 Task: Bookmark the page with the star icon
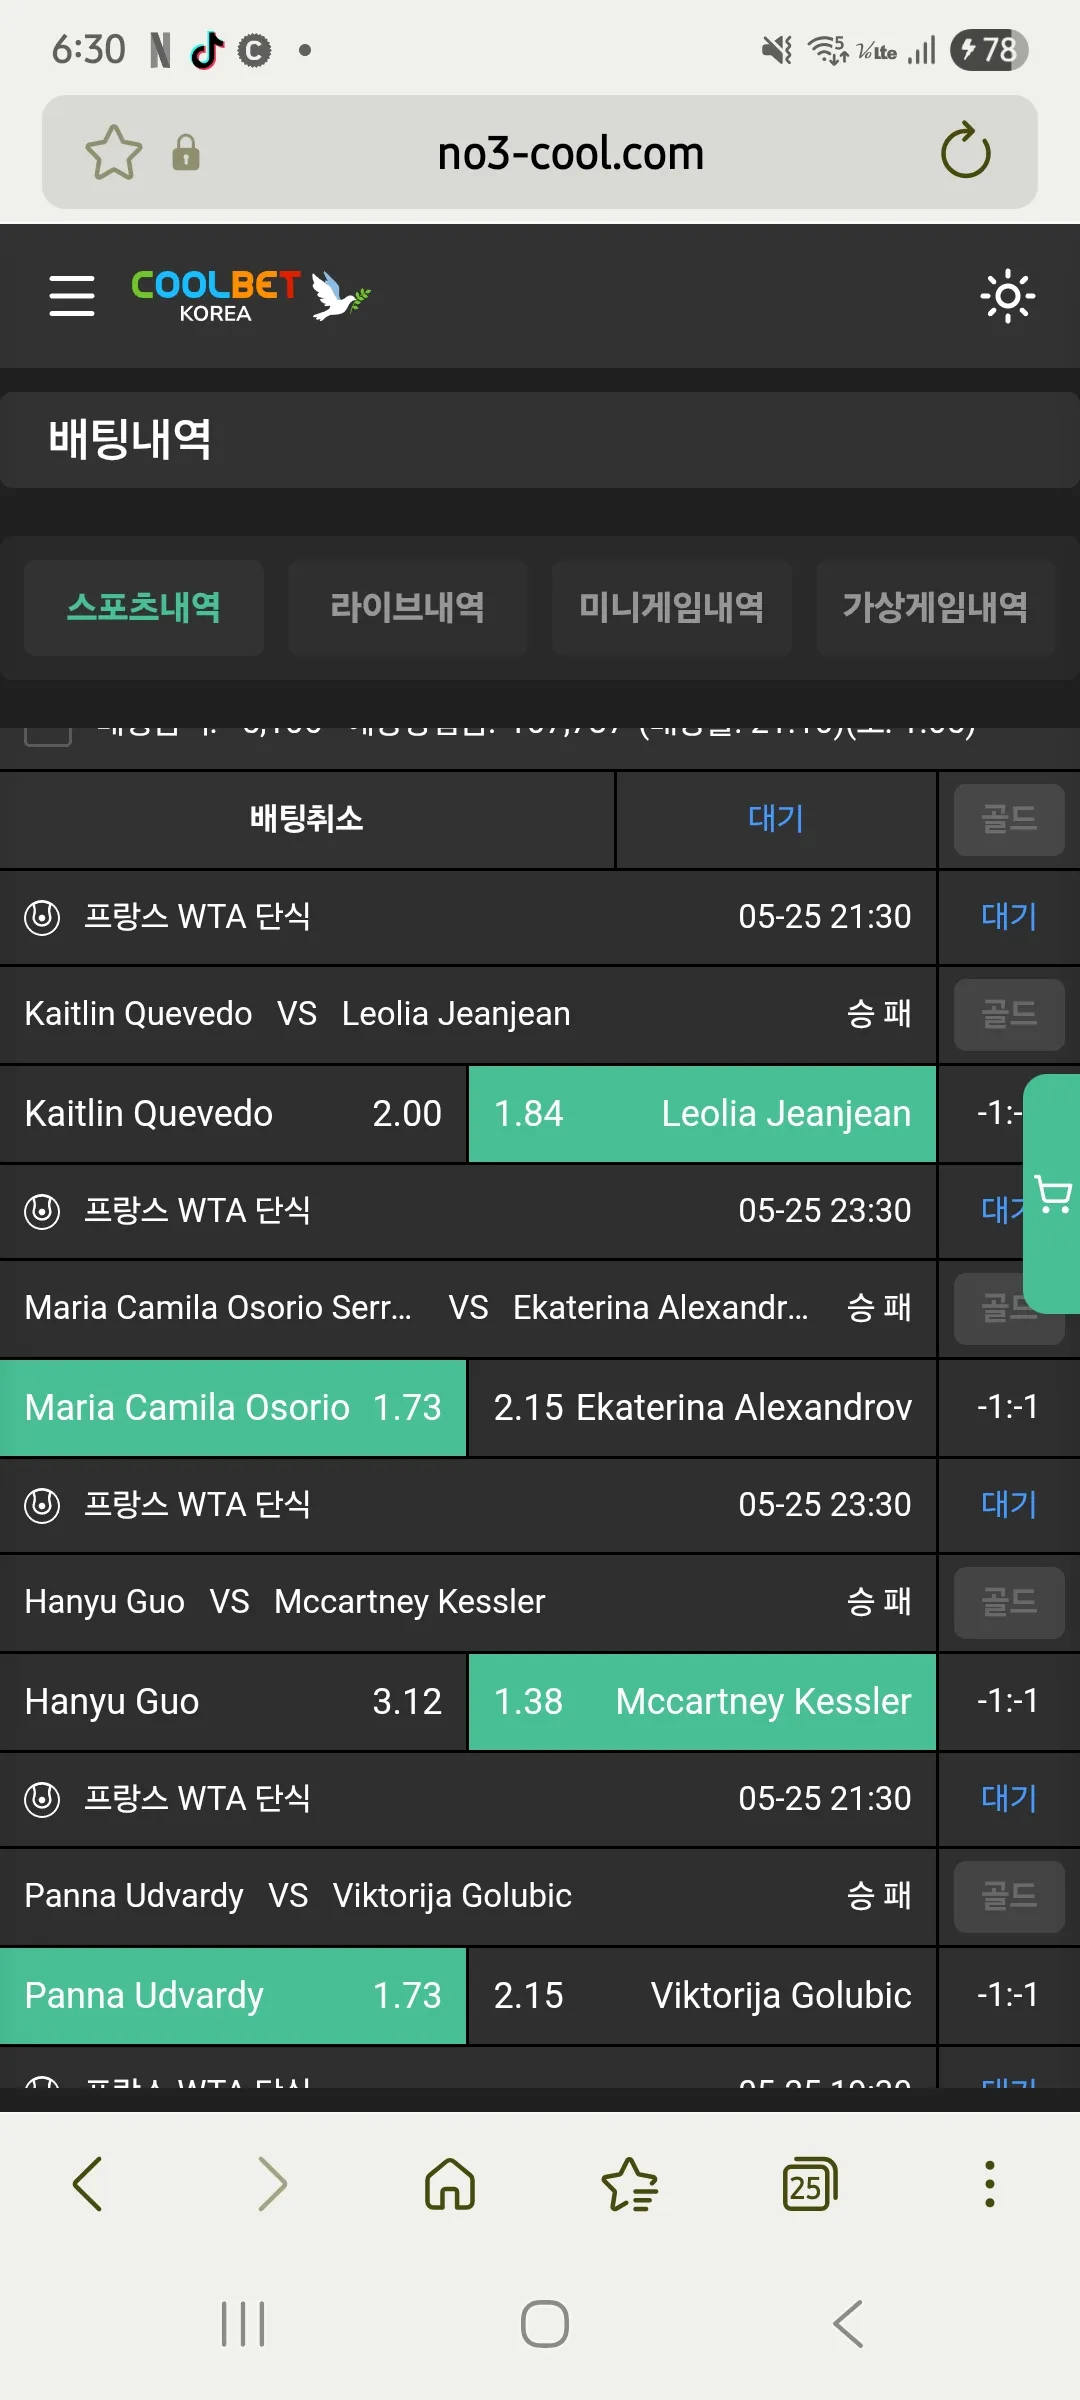[114, 153]
